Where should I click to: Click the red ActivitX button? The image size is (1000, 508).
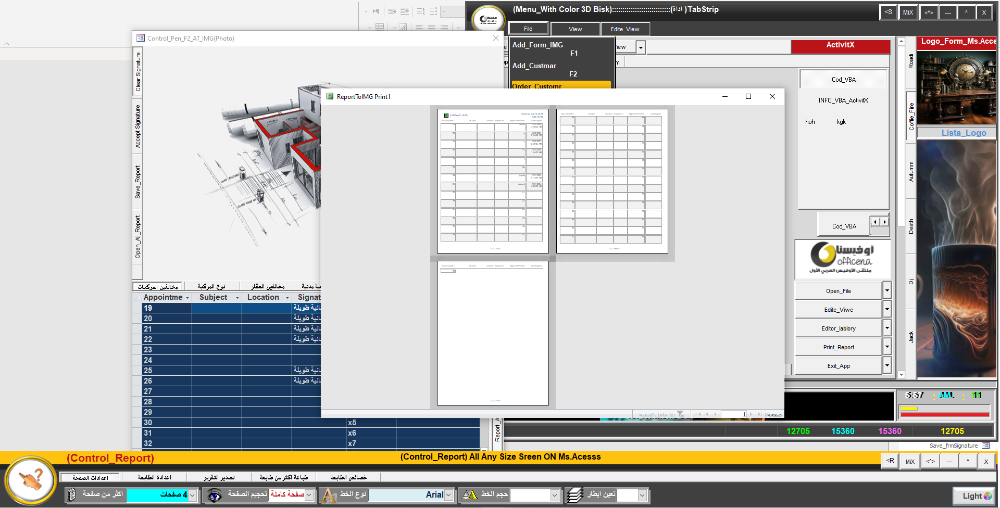pos(841,45)
